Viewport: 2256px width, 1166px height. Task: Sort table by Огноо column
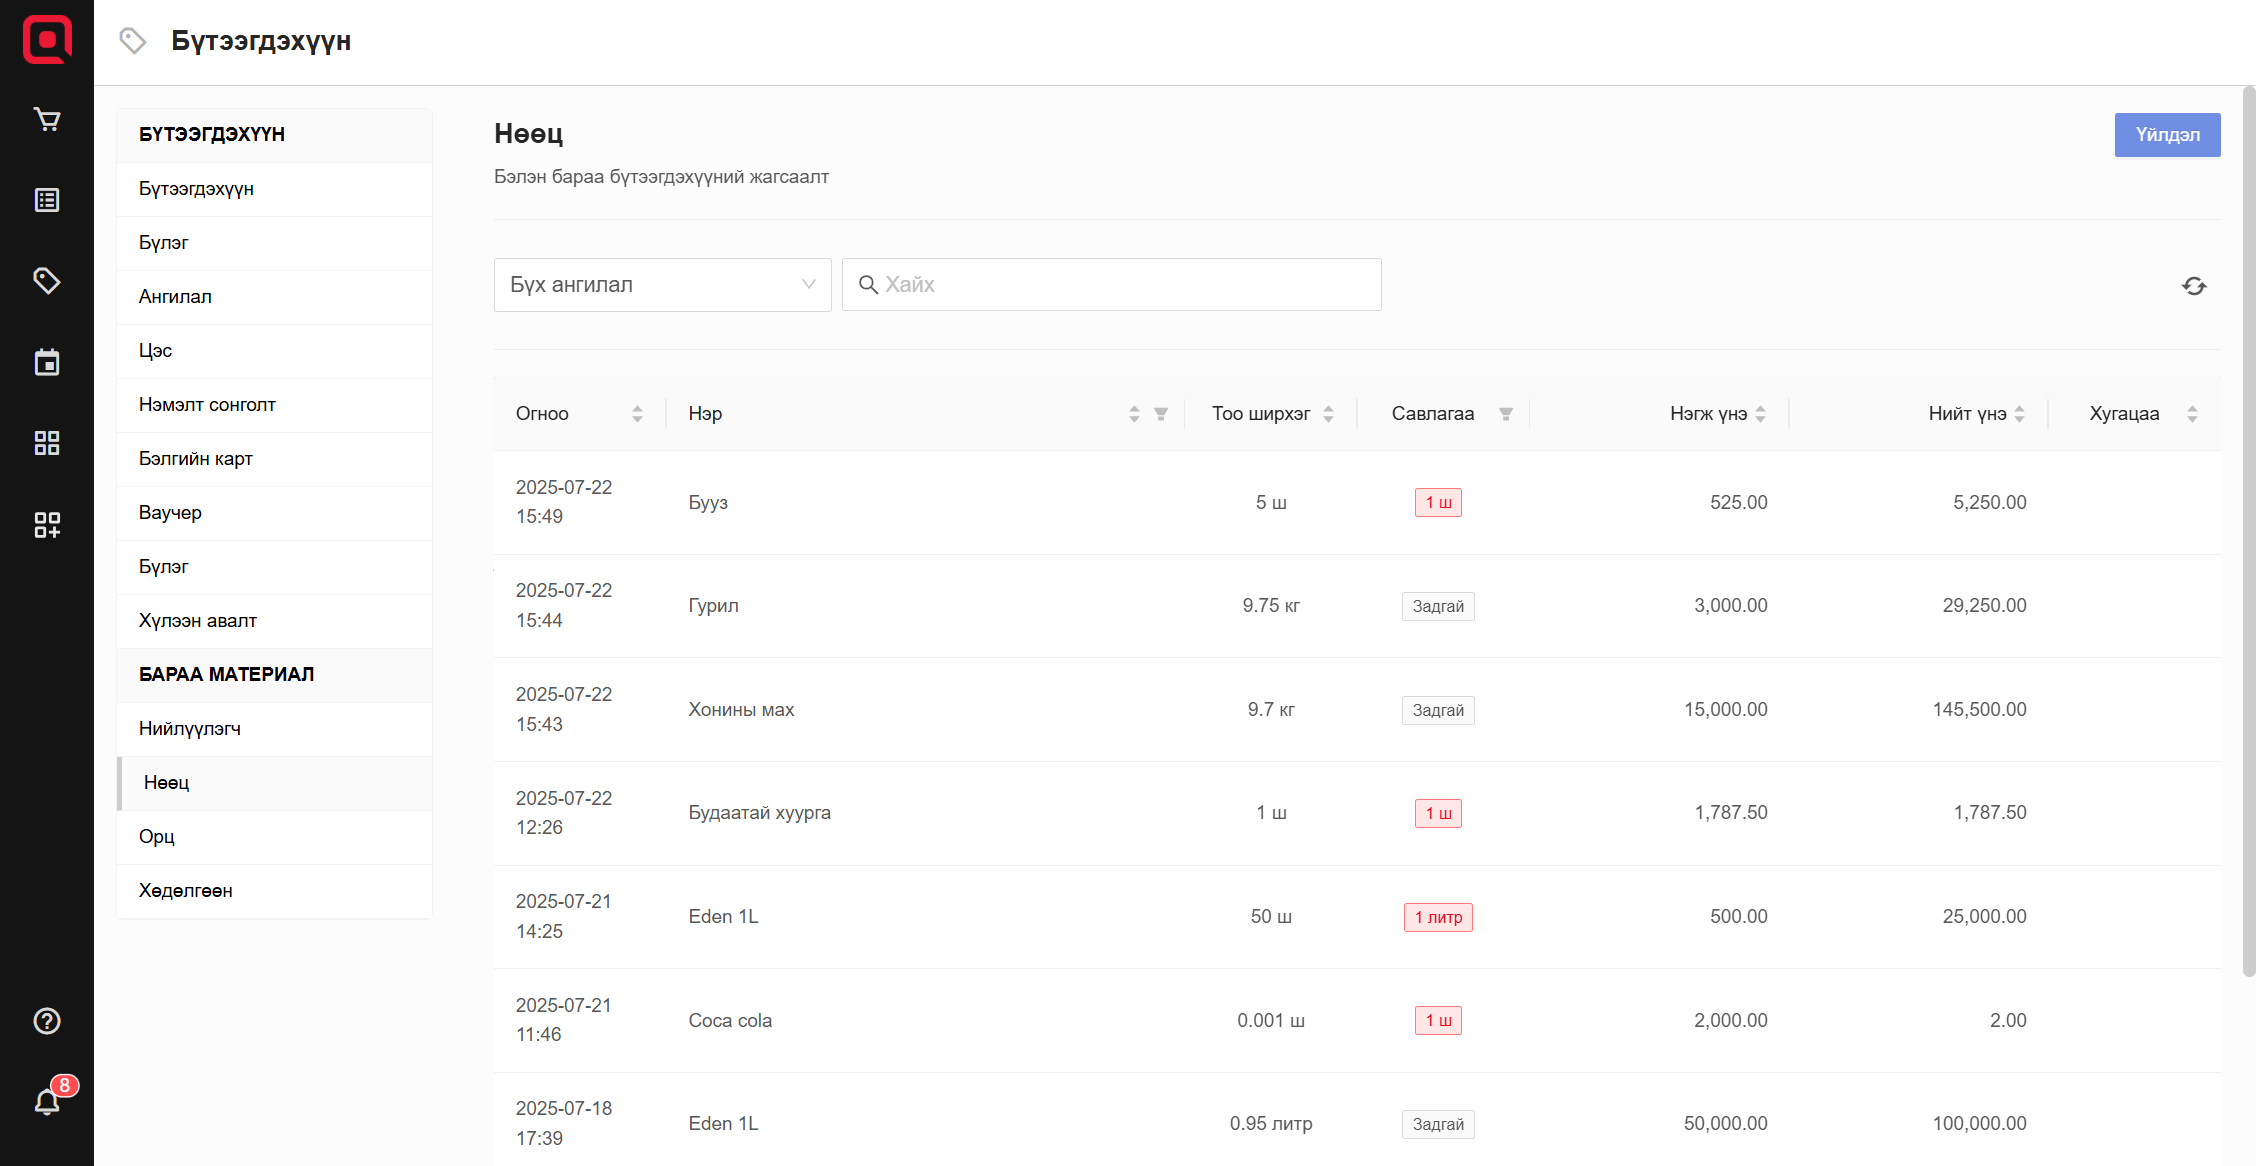pyautogui.click(x=637, y=414)
